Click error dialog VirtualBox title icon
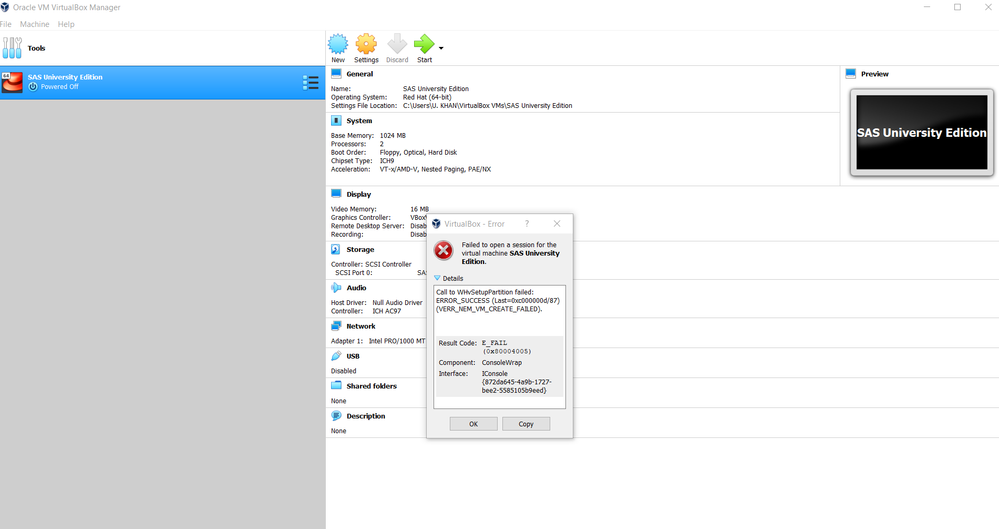The width and height of the screenshot is (999, 529). (436, 224)
